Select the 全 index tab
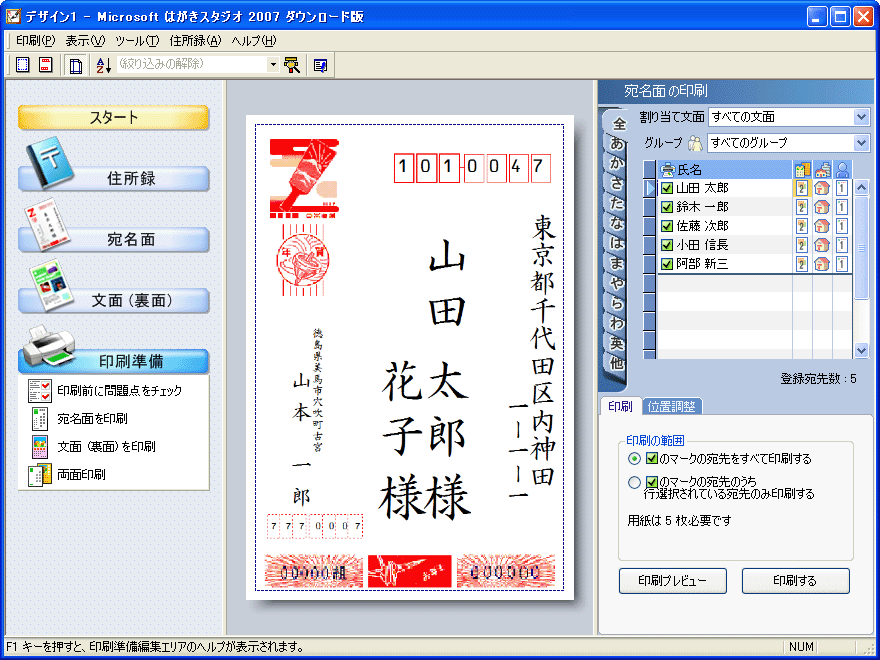Screen dimensions: 880x660 [618, 123]
